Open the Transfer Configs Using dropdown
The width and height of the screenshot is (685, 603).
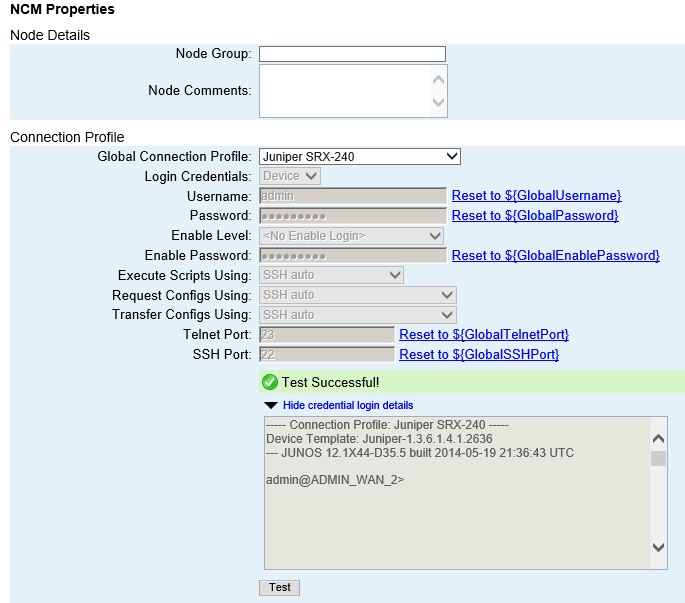(357, 315)
